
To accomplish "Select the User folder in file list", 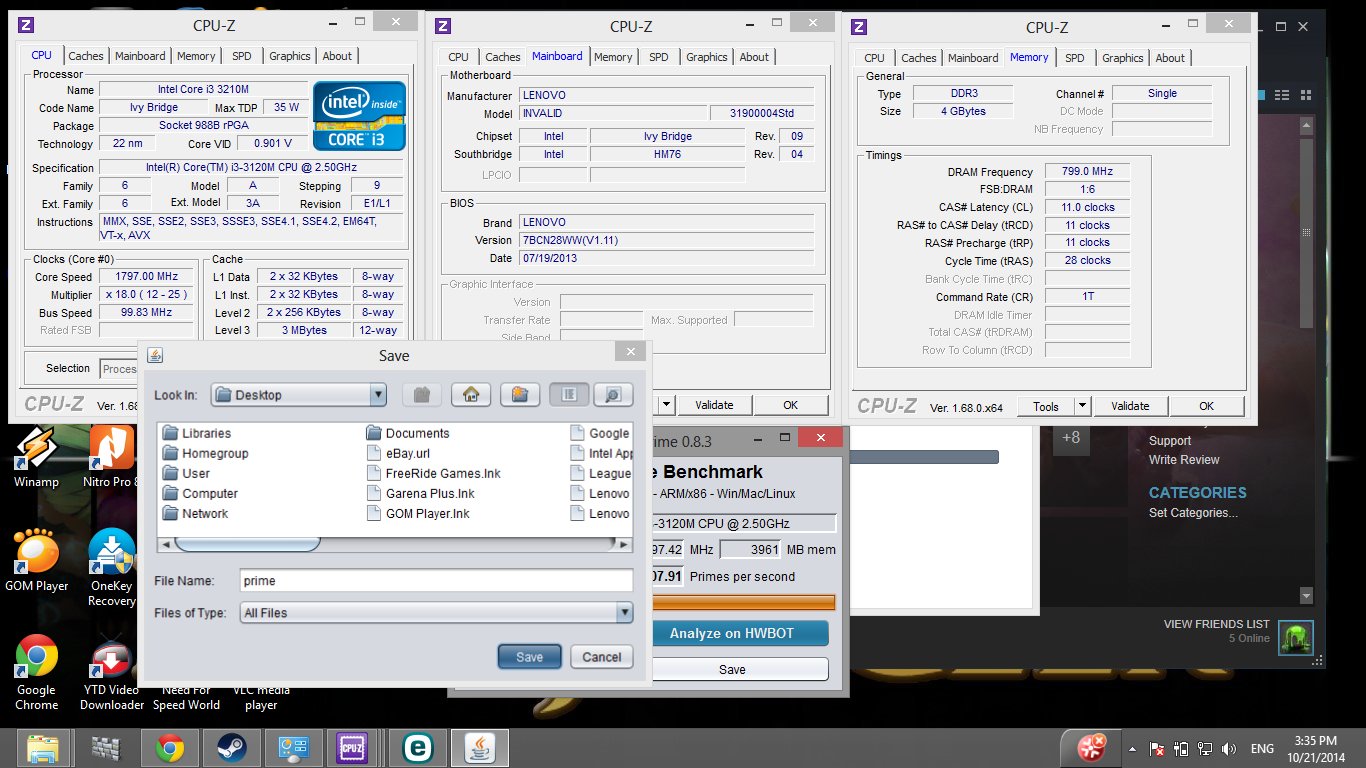I will [x=186, y=473].
